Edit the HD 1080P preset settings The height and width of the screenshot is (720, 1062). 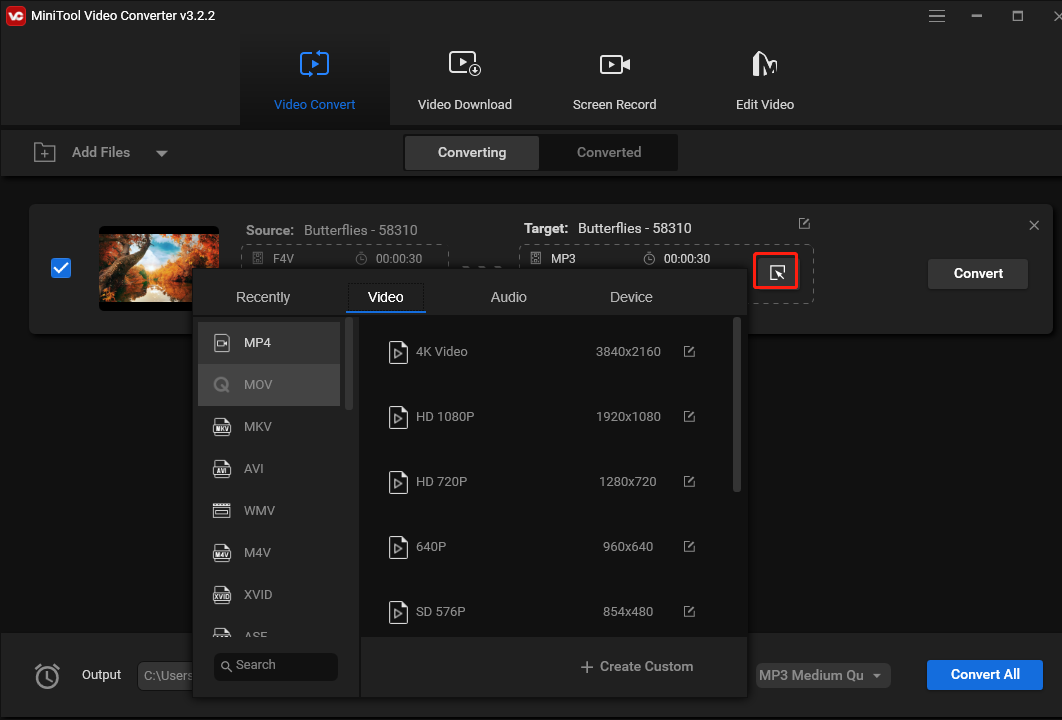click(689, 417)
